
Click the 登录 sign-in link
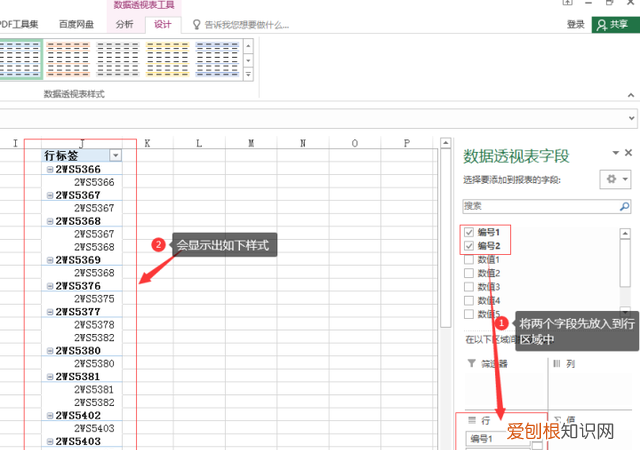tap(576, 24)
